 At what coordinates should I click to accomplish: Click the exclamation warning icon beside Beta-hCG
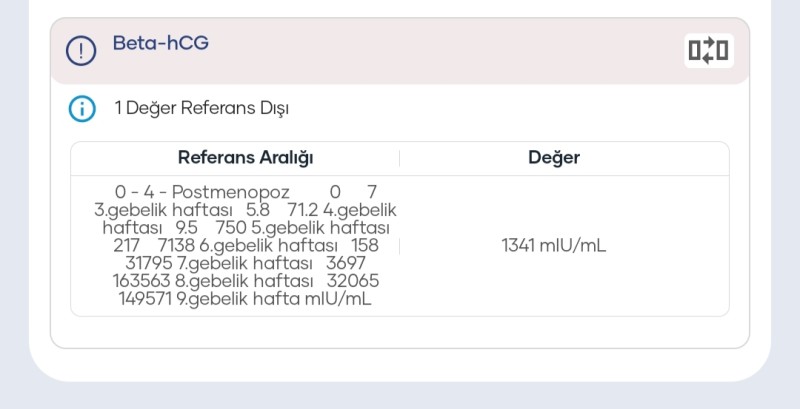81,50
